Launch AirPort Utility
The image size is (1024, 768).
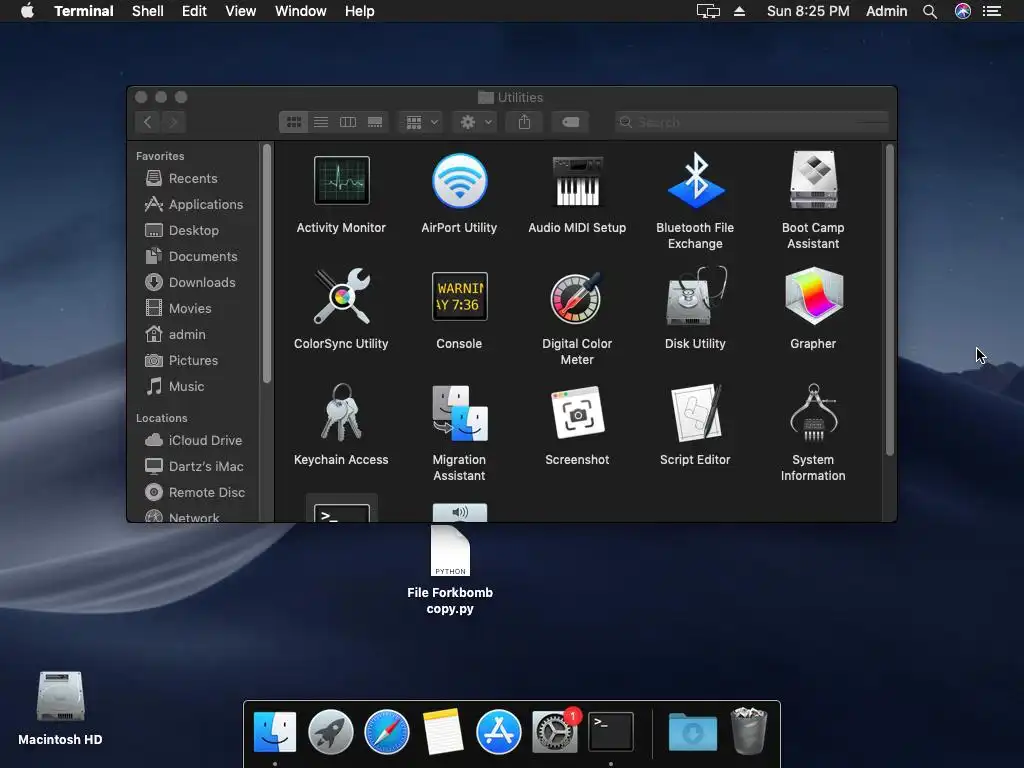click(459, 181)
